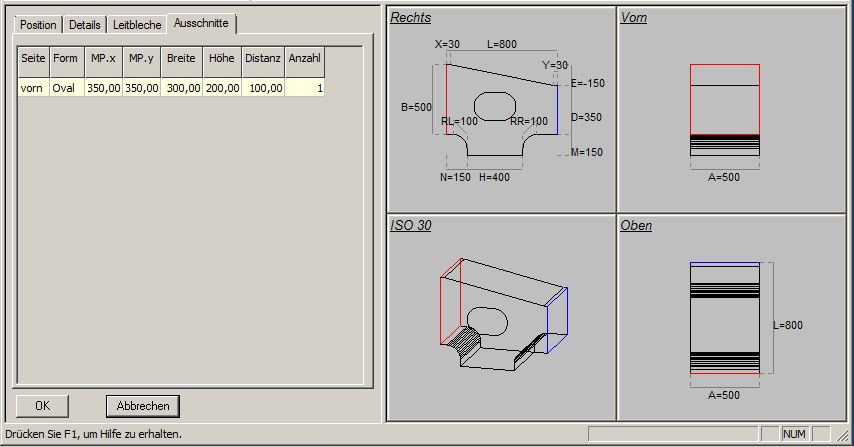Click the Ausschnitte tab
Viewport: 854px width, 447px height.
(x=203, y=23)
